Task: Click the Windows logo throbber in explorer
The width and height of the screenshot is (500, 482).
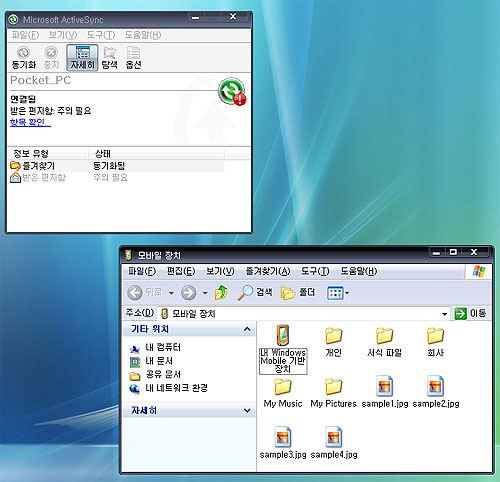Action: (479, 271)
